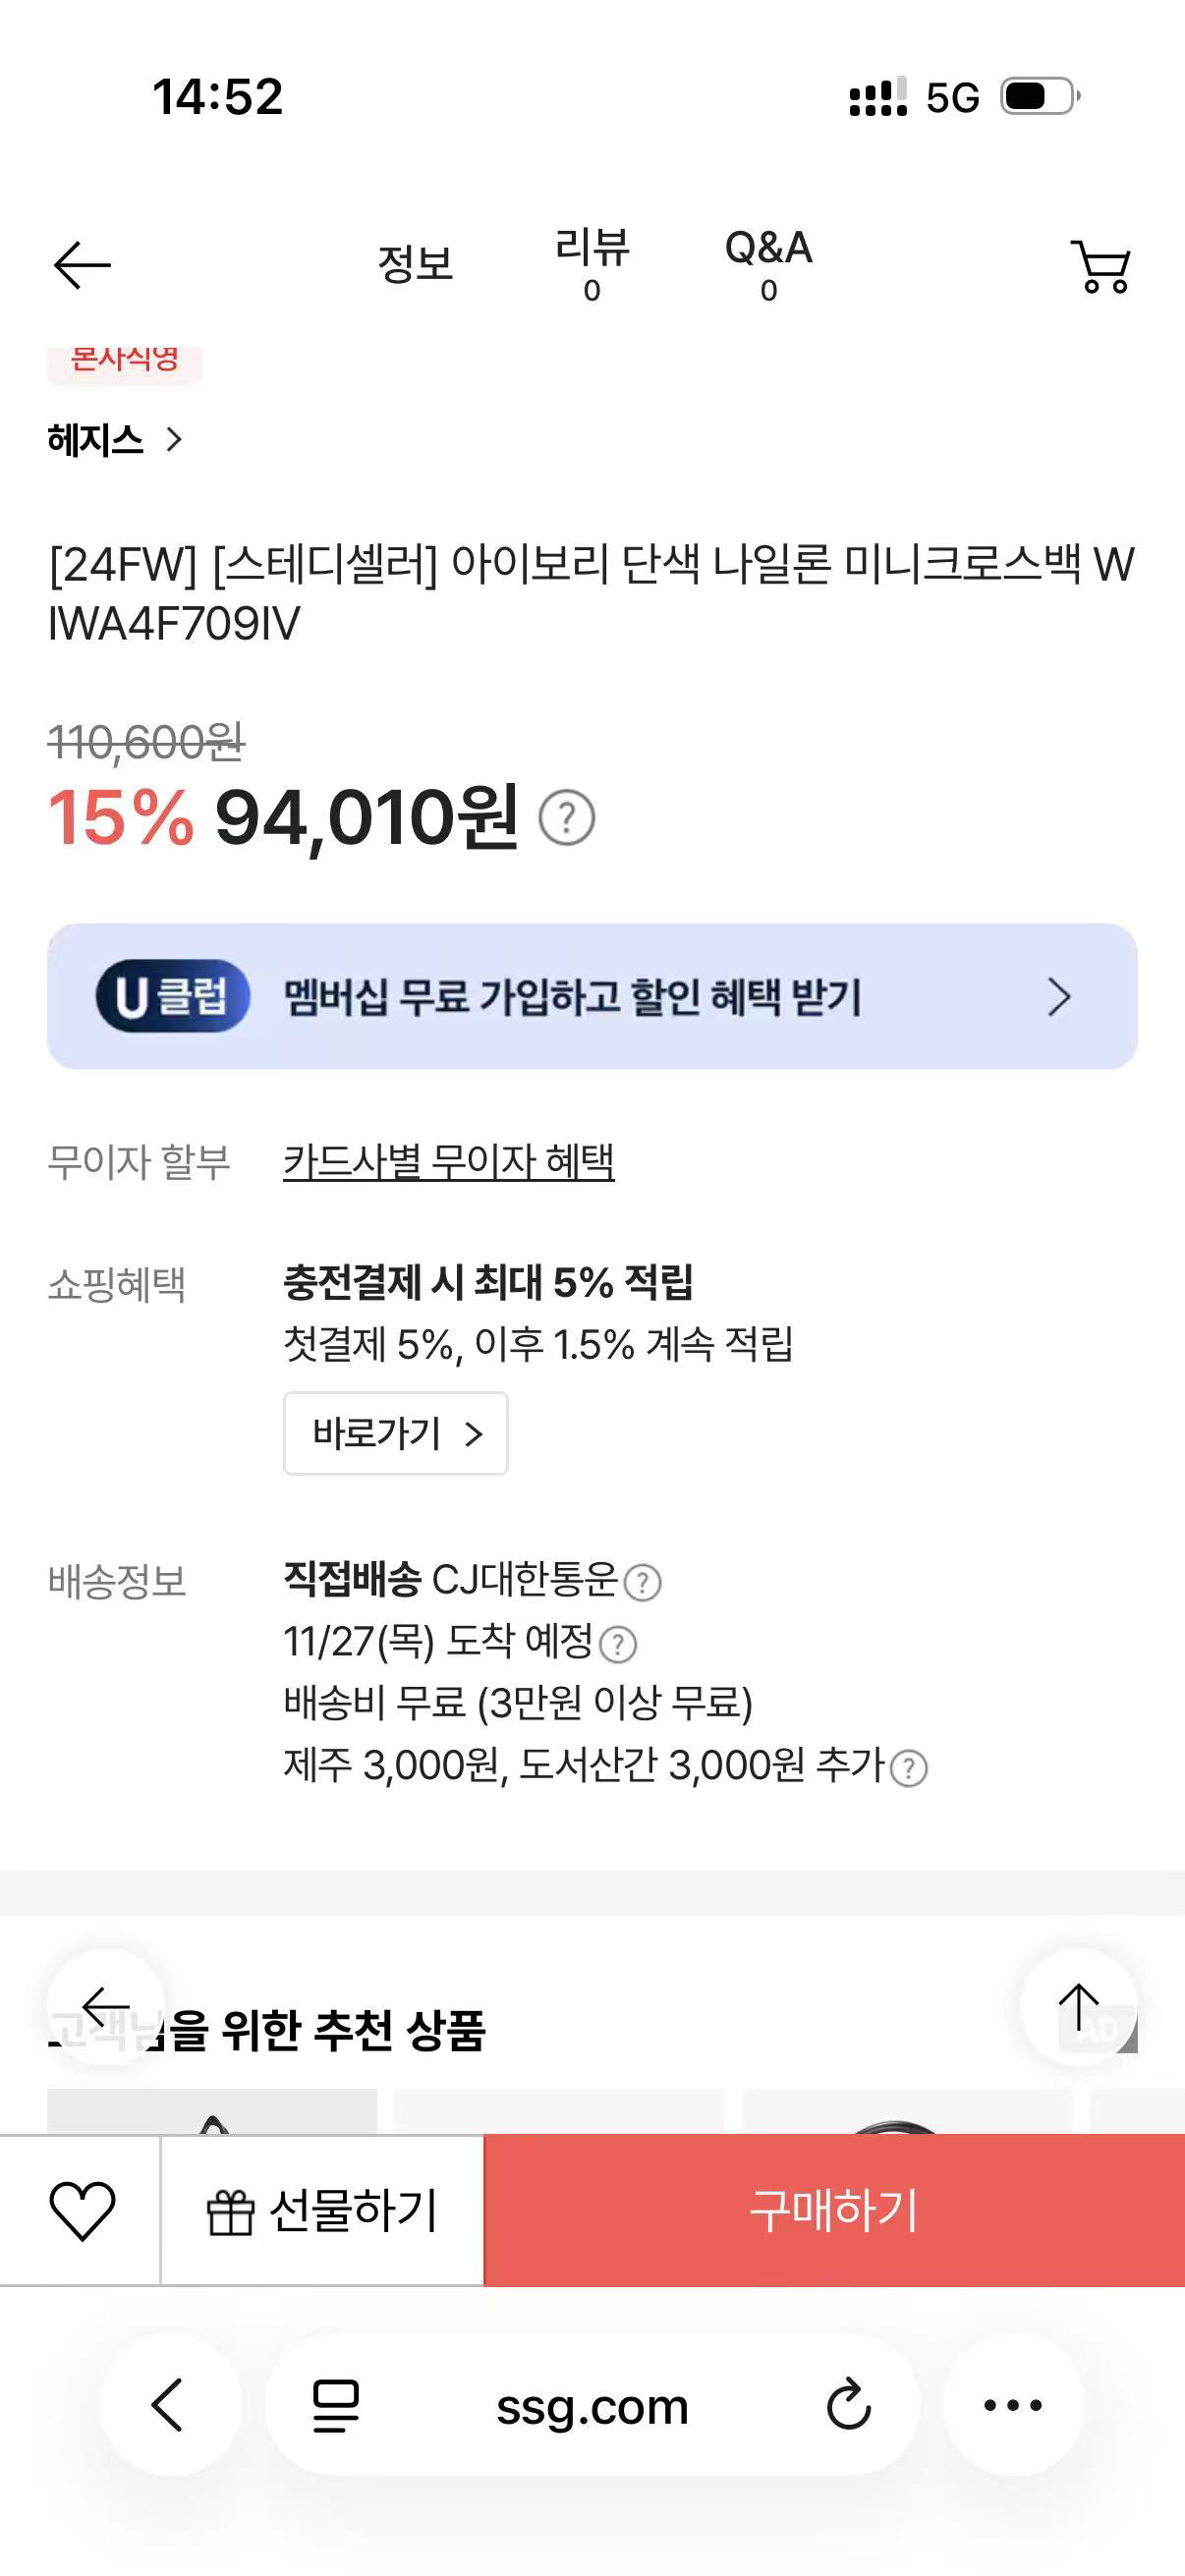Tap the ssg.com address bar
The height and width of the screenshot is (2576, 1185).
[592, 2406]
